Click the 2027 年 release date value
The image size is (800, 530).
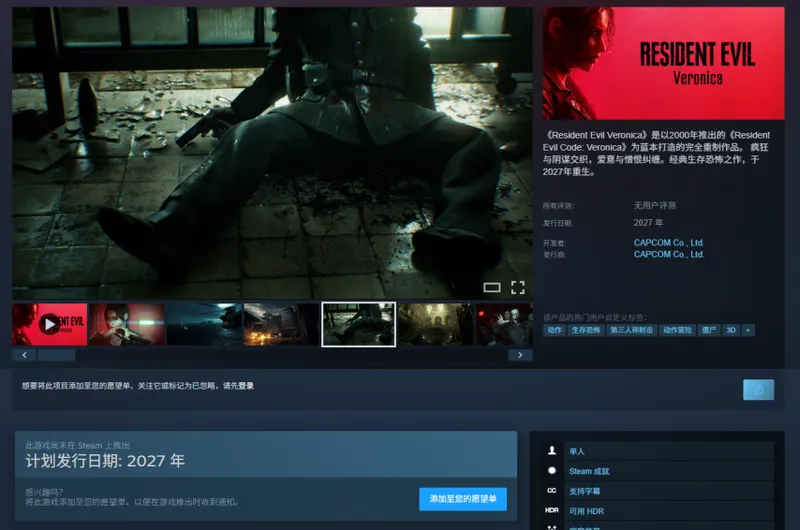[x=648, y=222]
